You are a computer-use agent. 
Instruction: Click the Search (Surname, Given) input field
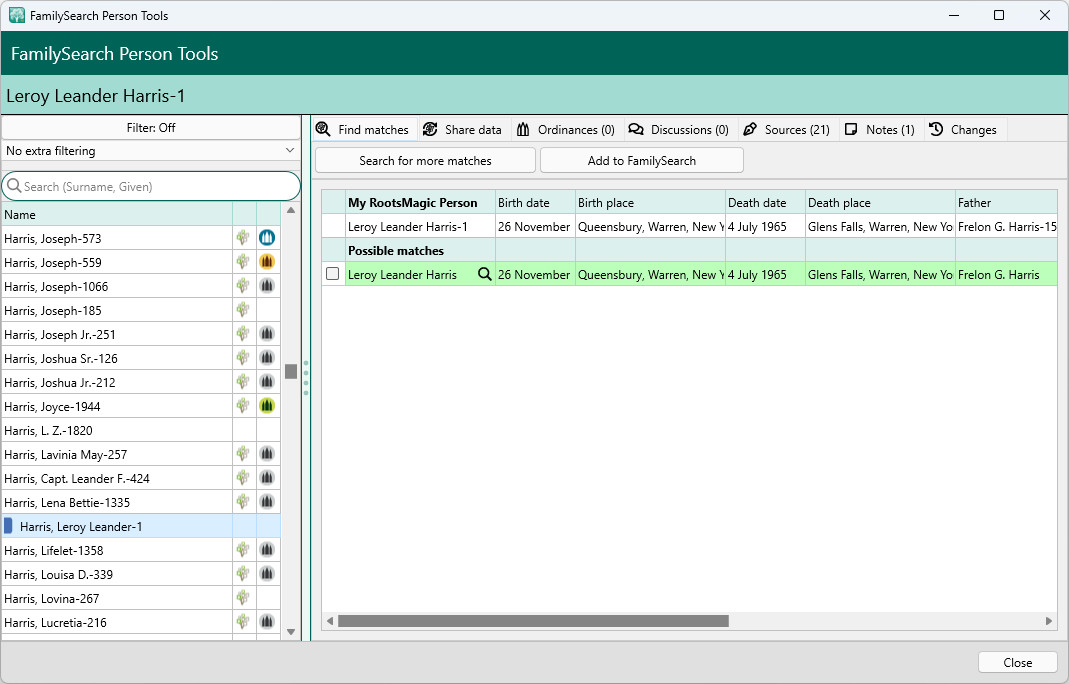(151, 186)
